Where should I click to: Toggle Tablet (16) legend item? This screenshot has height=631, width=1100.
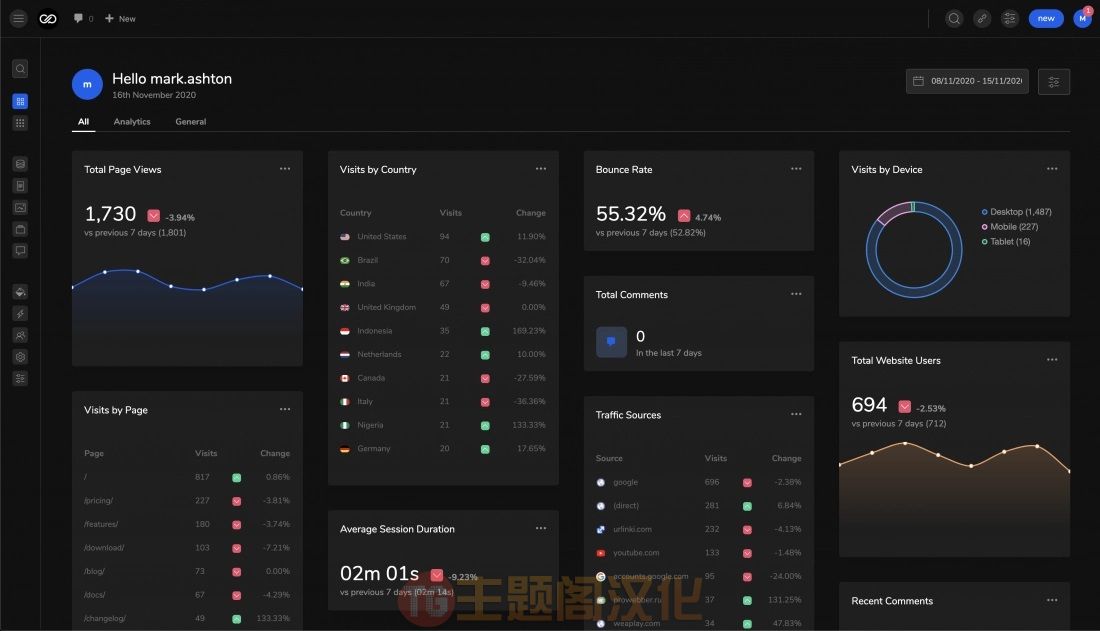click(1006, 241)
